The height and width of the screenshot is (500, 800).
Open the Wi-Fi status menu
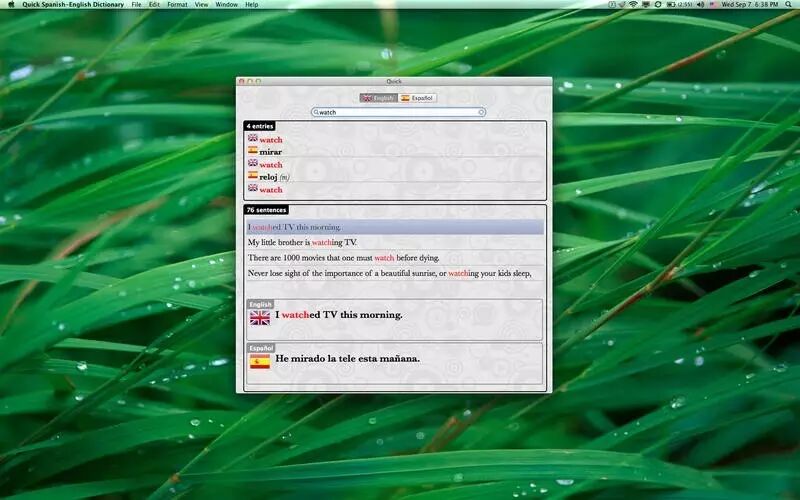[633, 5]
